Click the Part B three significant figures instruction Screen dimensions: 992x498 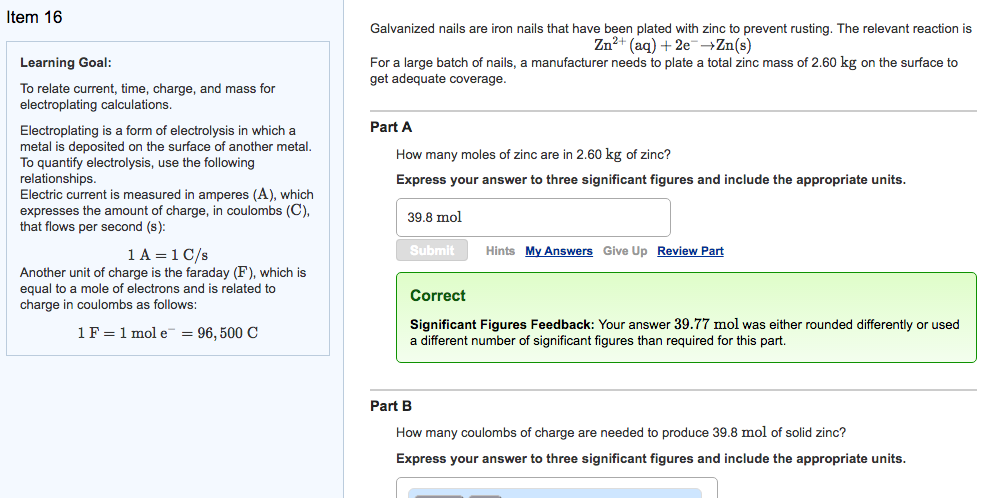click(x=650, y=459)
